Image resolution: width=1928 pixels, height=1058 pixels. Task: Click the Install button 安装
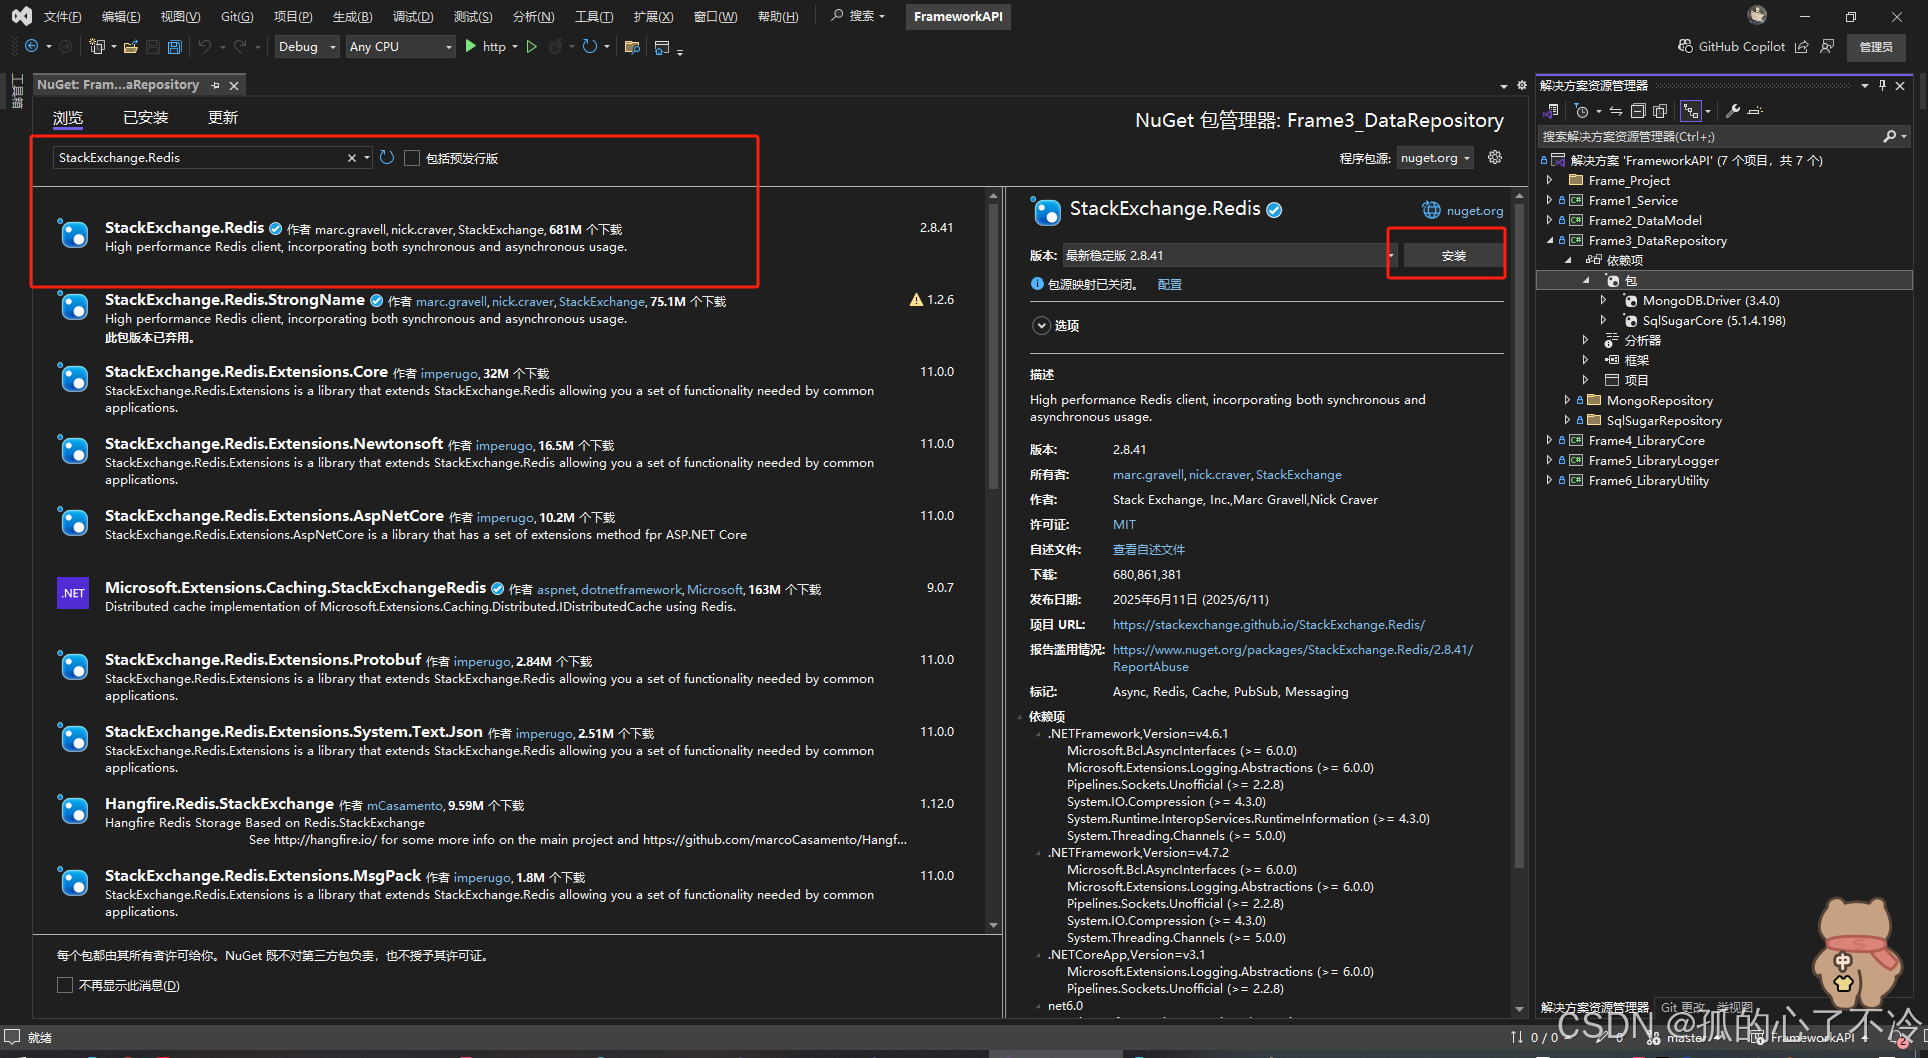tap(1453, 256)
